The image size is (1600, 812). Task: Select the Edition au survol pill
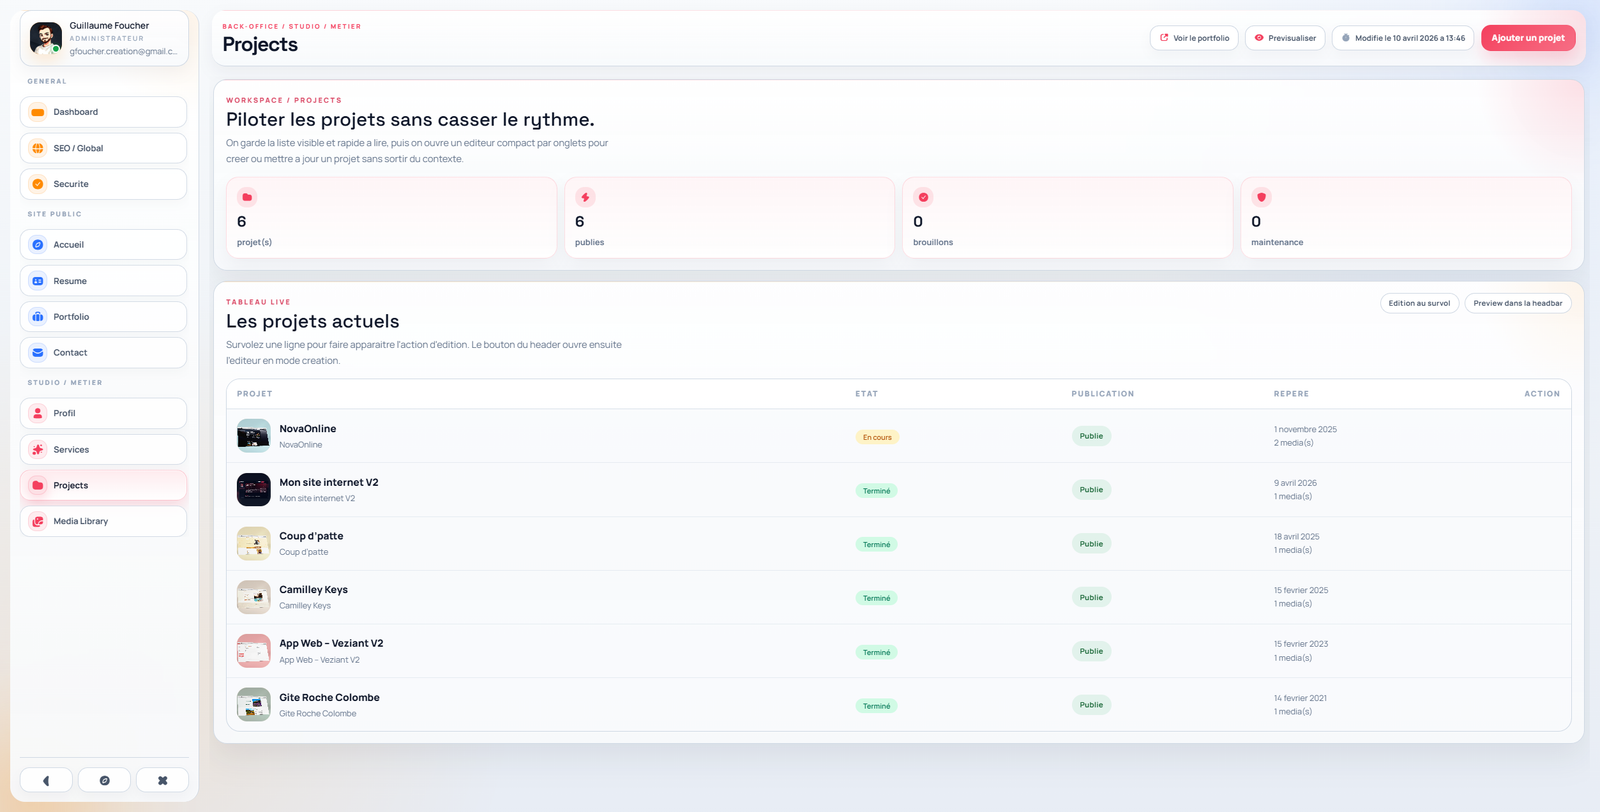[1419, 303]
